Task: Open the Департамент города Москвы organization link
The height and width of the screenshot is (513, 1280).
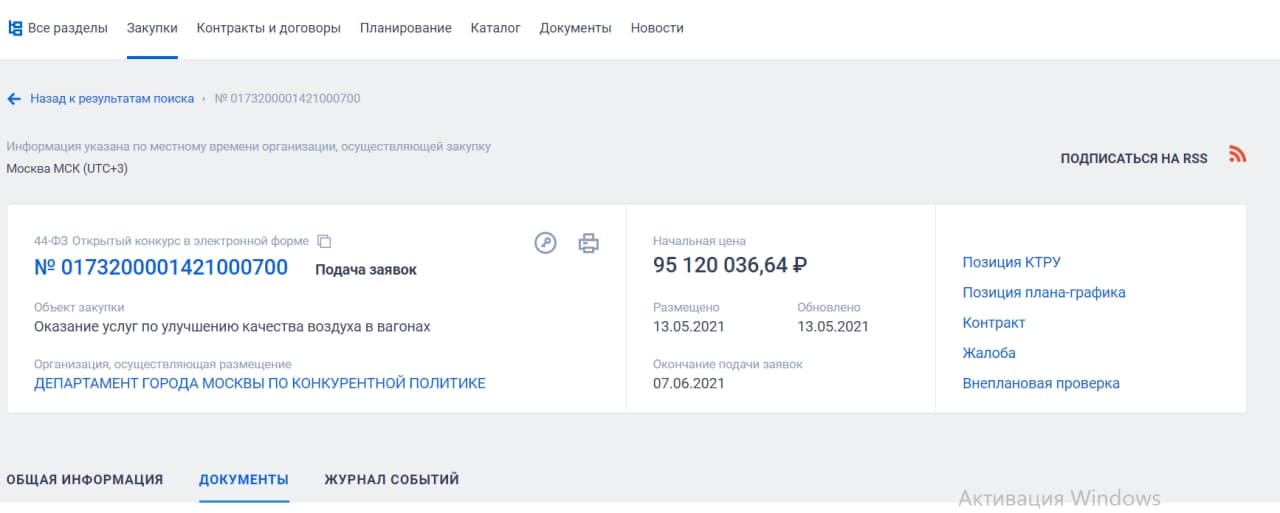Action: click(x=260, y=383)
